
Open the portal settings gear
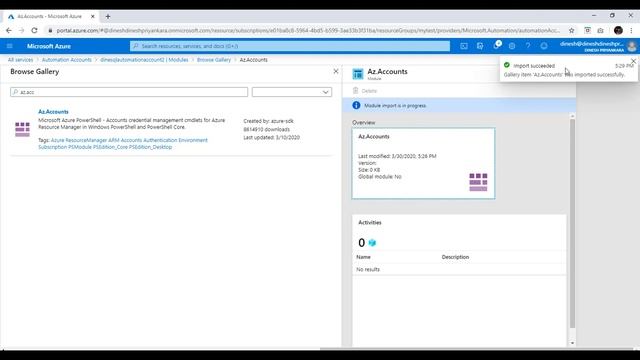coord(512,46)
